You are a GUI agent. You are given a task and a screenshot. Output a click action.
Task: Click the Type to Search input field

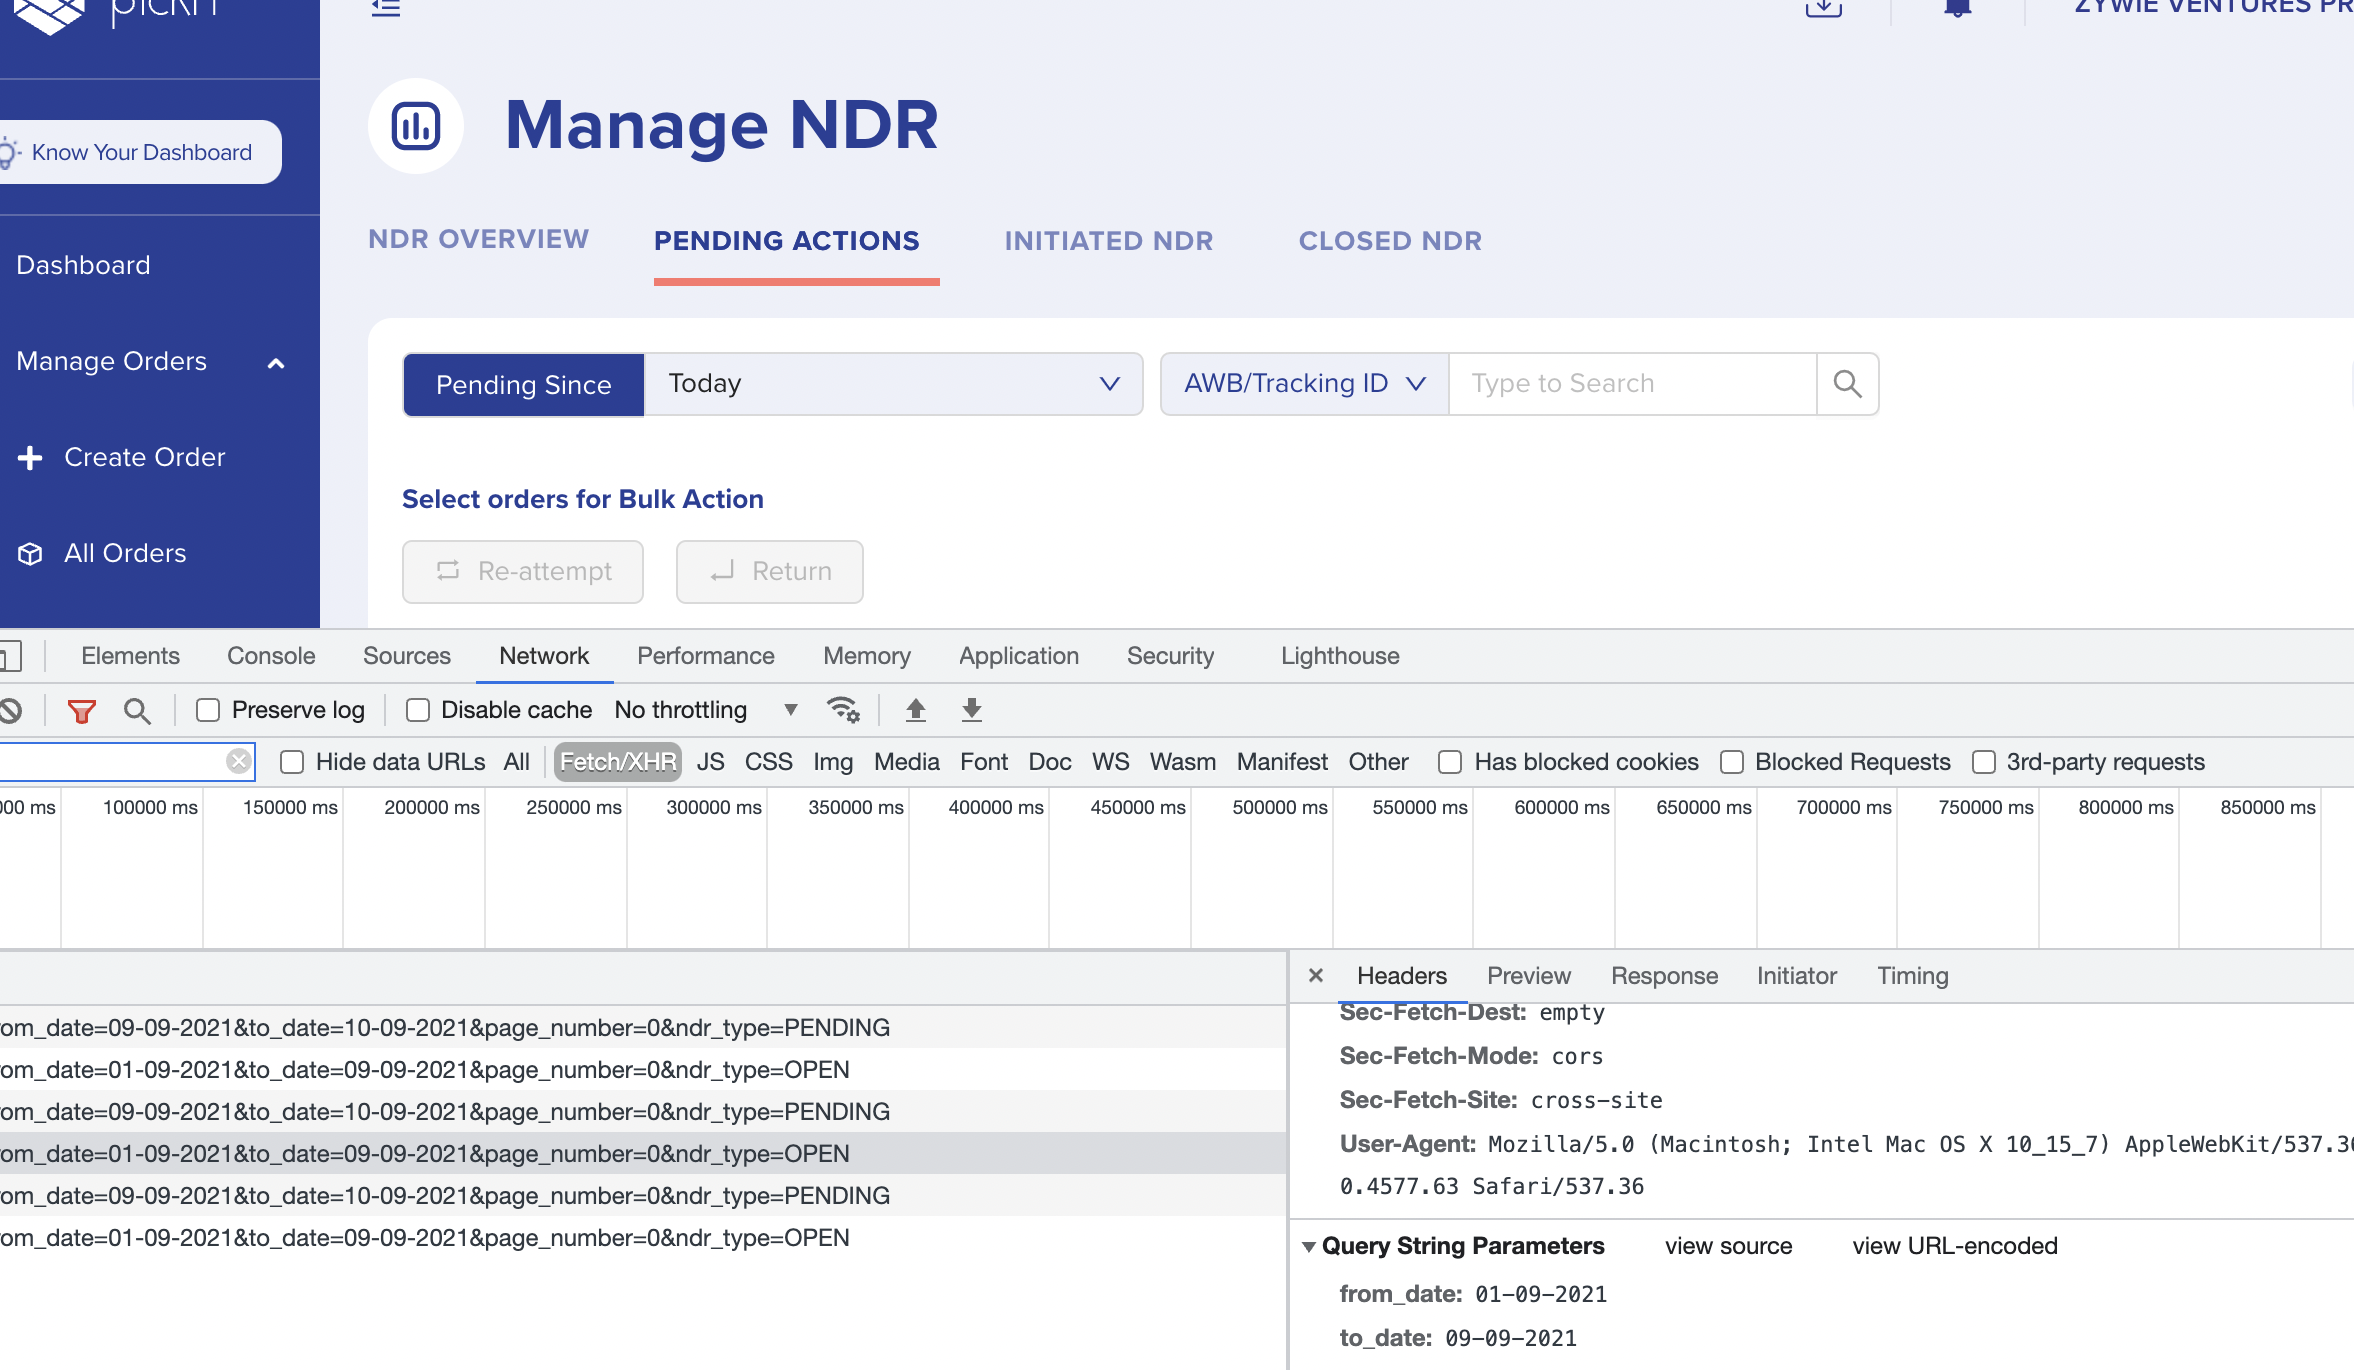pos(1633,384)
